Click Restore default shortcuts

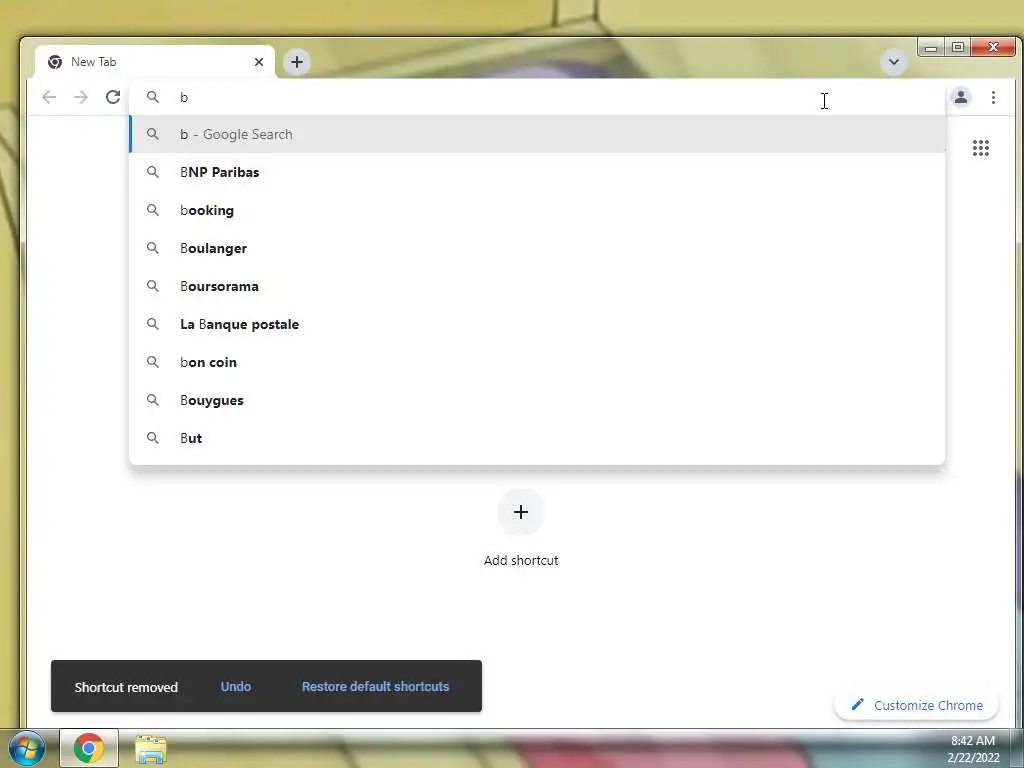click(376, 686)
